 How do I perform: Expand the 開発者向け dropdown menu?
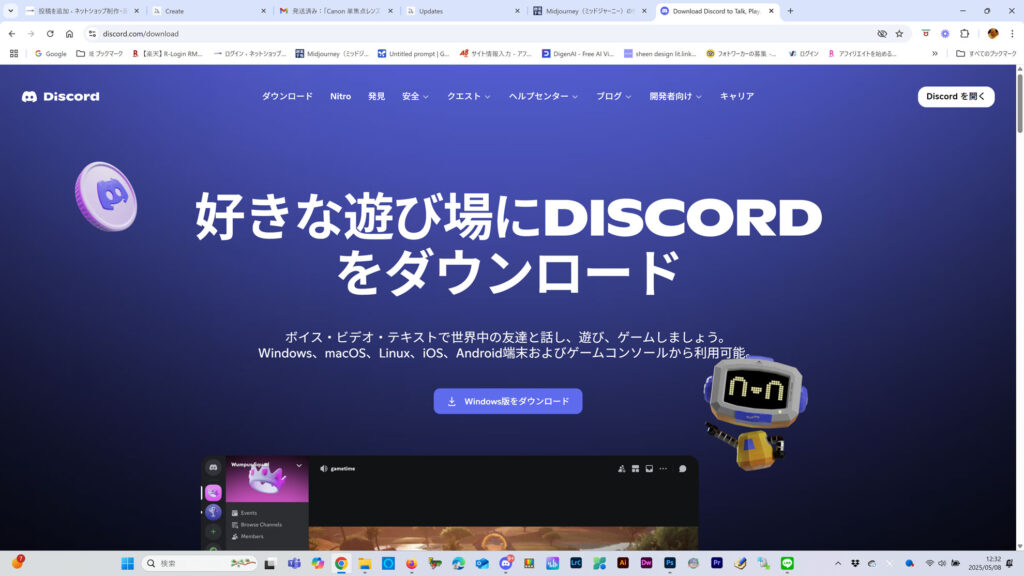(675, 97)
